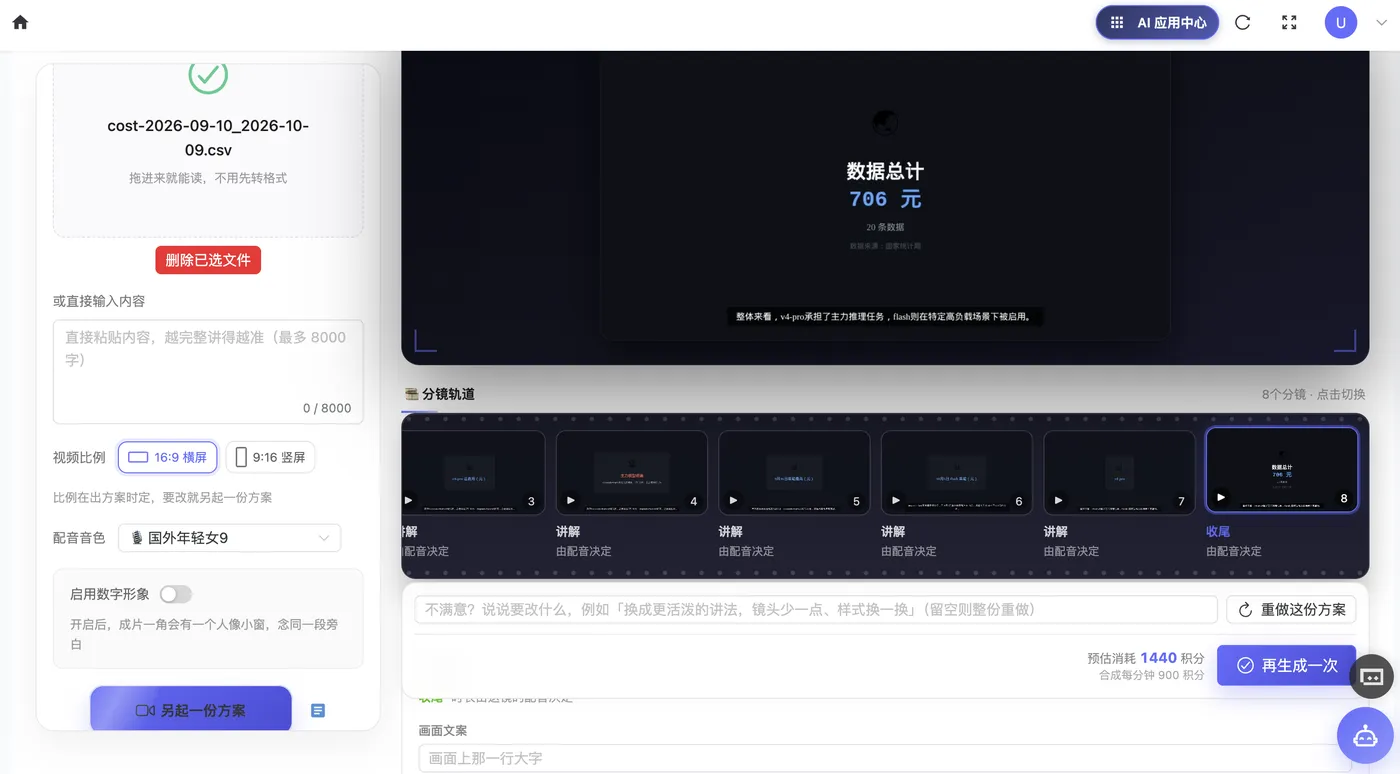Select 9:16 竖屏 video ratio
The height and width of the screenshot is (774, 1400).
(x=270, y=457)
